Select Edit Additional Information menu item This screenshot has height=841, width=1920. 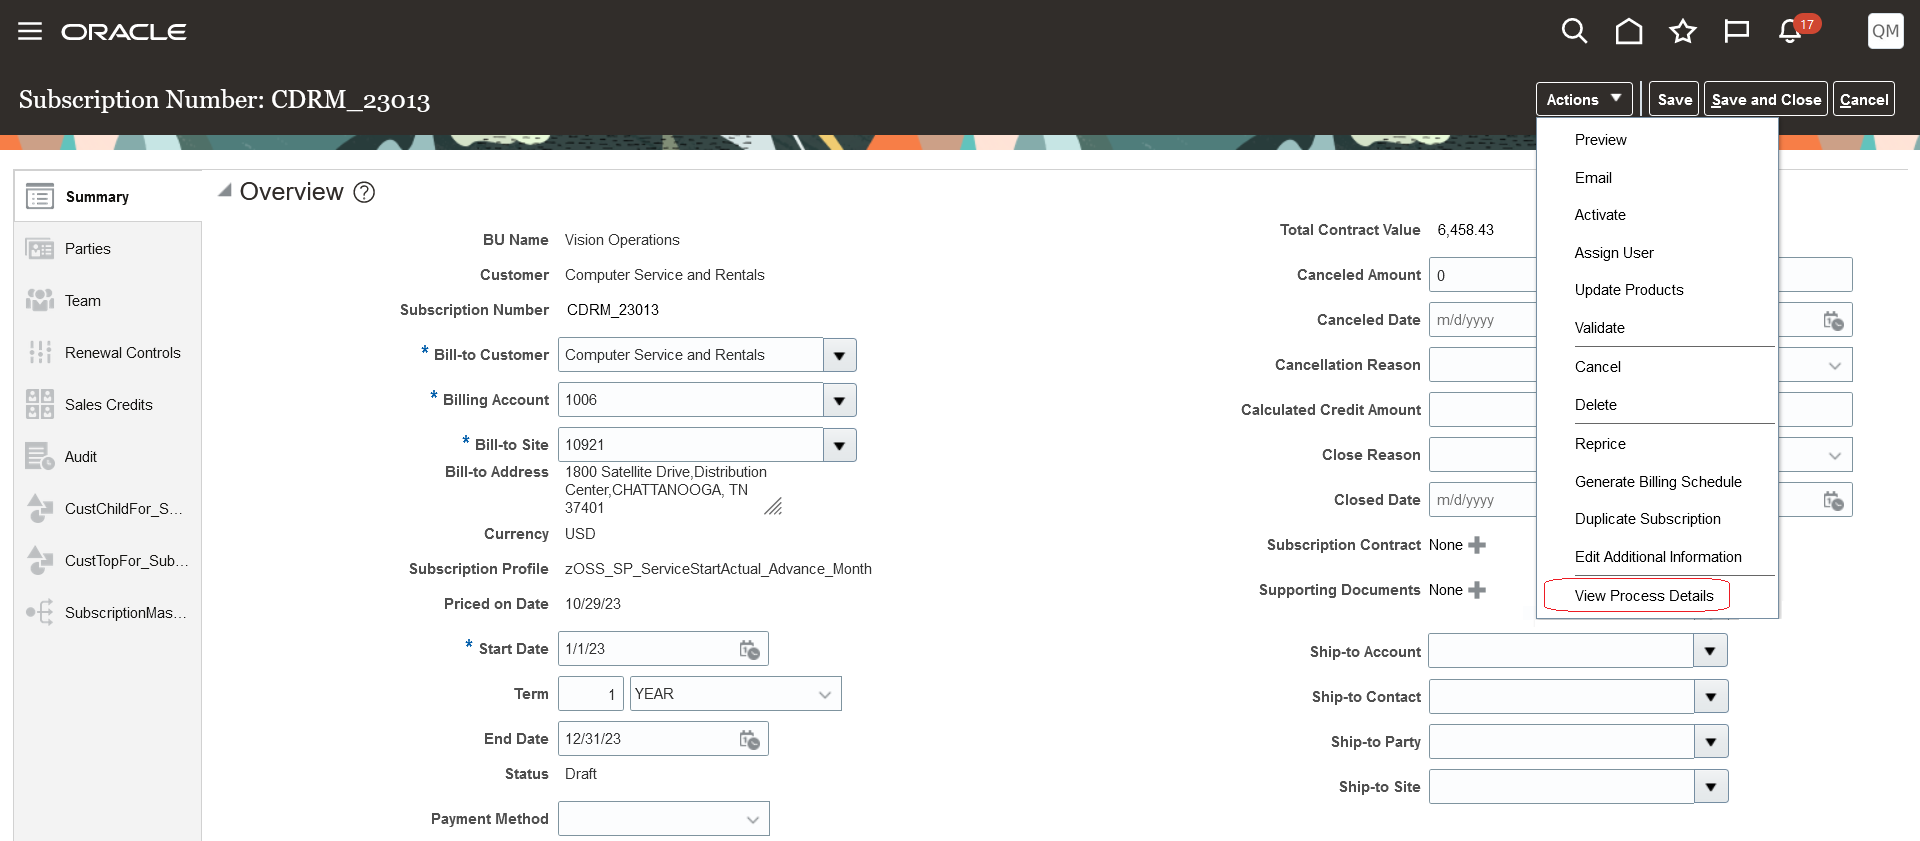[1657, 557]
